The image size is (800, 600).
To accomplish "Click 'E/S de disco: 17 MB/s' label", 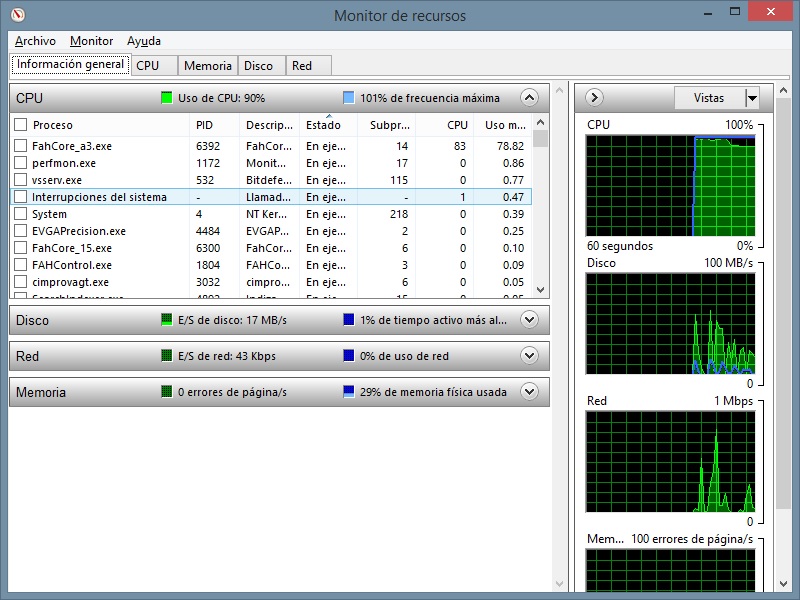I will click(232, 320).
